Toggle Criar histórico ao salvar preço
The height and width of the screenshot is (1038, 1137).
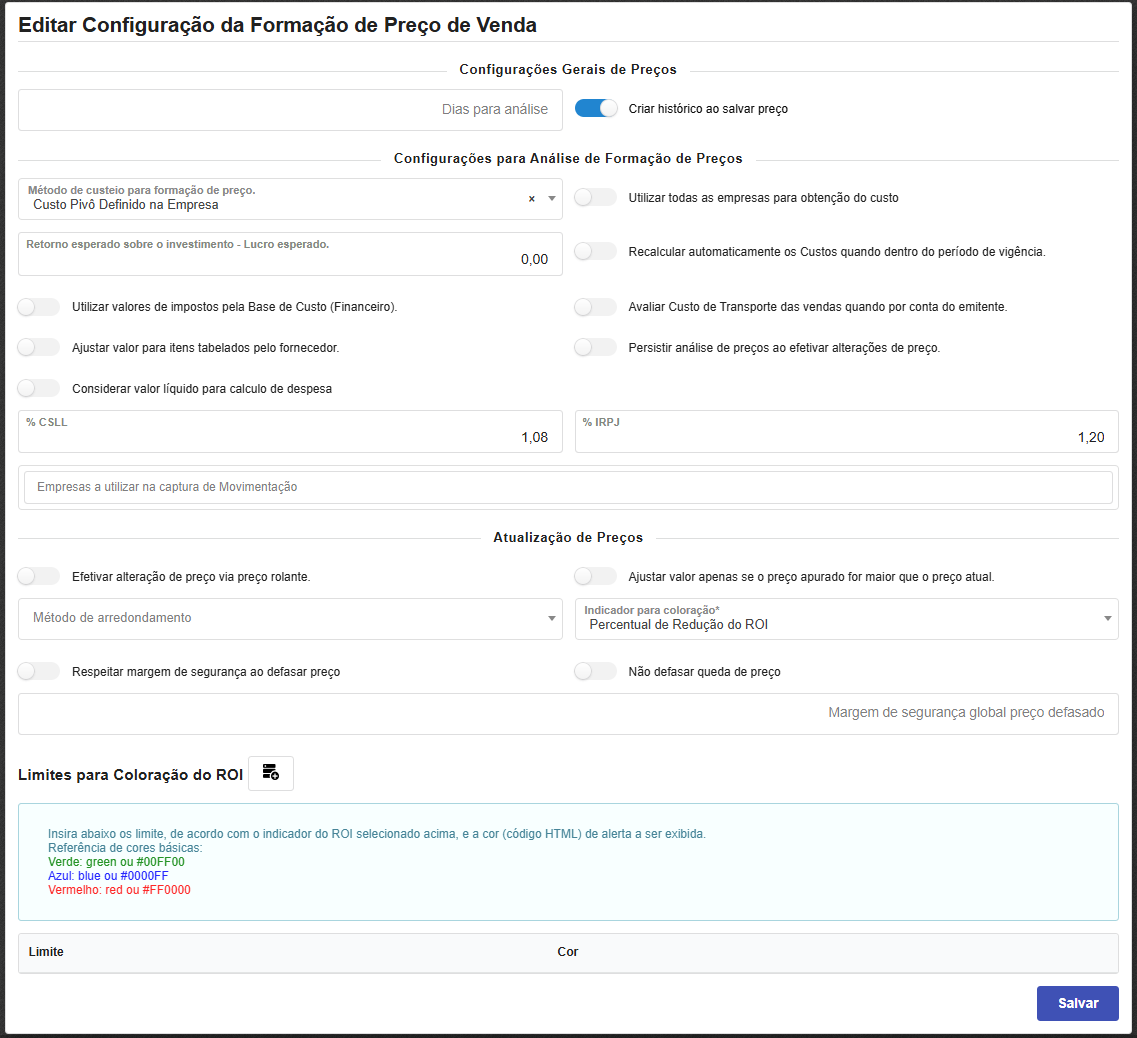click(596, 108)
